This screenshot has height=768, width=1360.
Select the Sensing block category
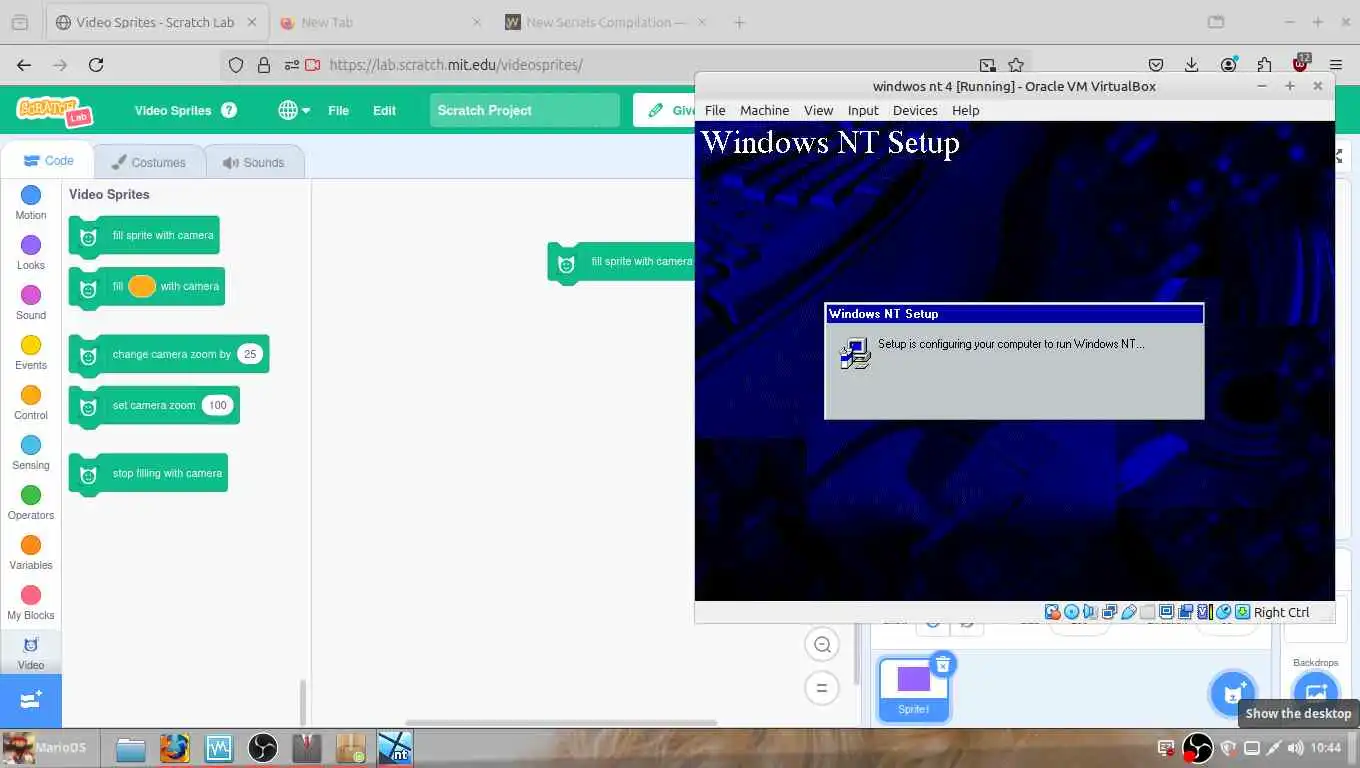(x=31, y=452)
